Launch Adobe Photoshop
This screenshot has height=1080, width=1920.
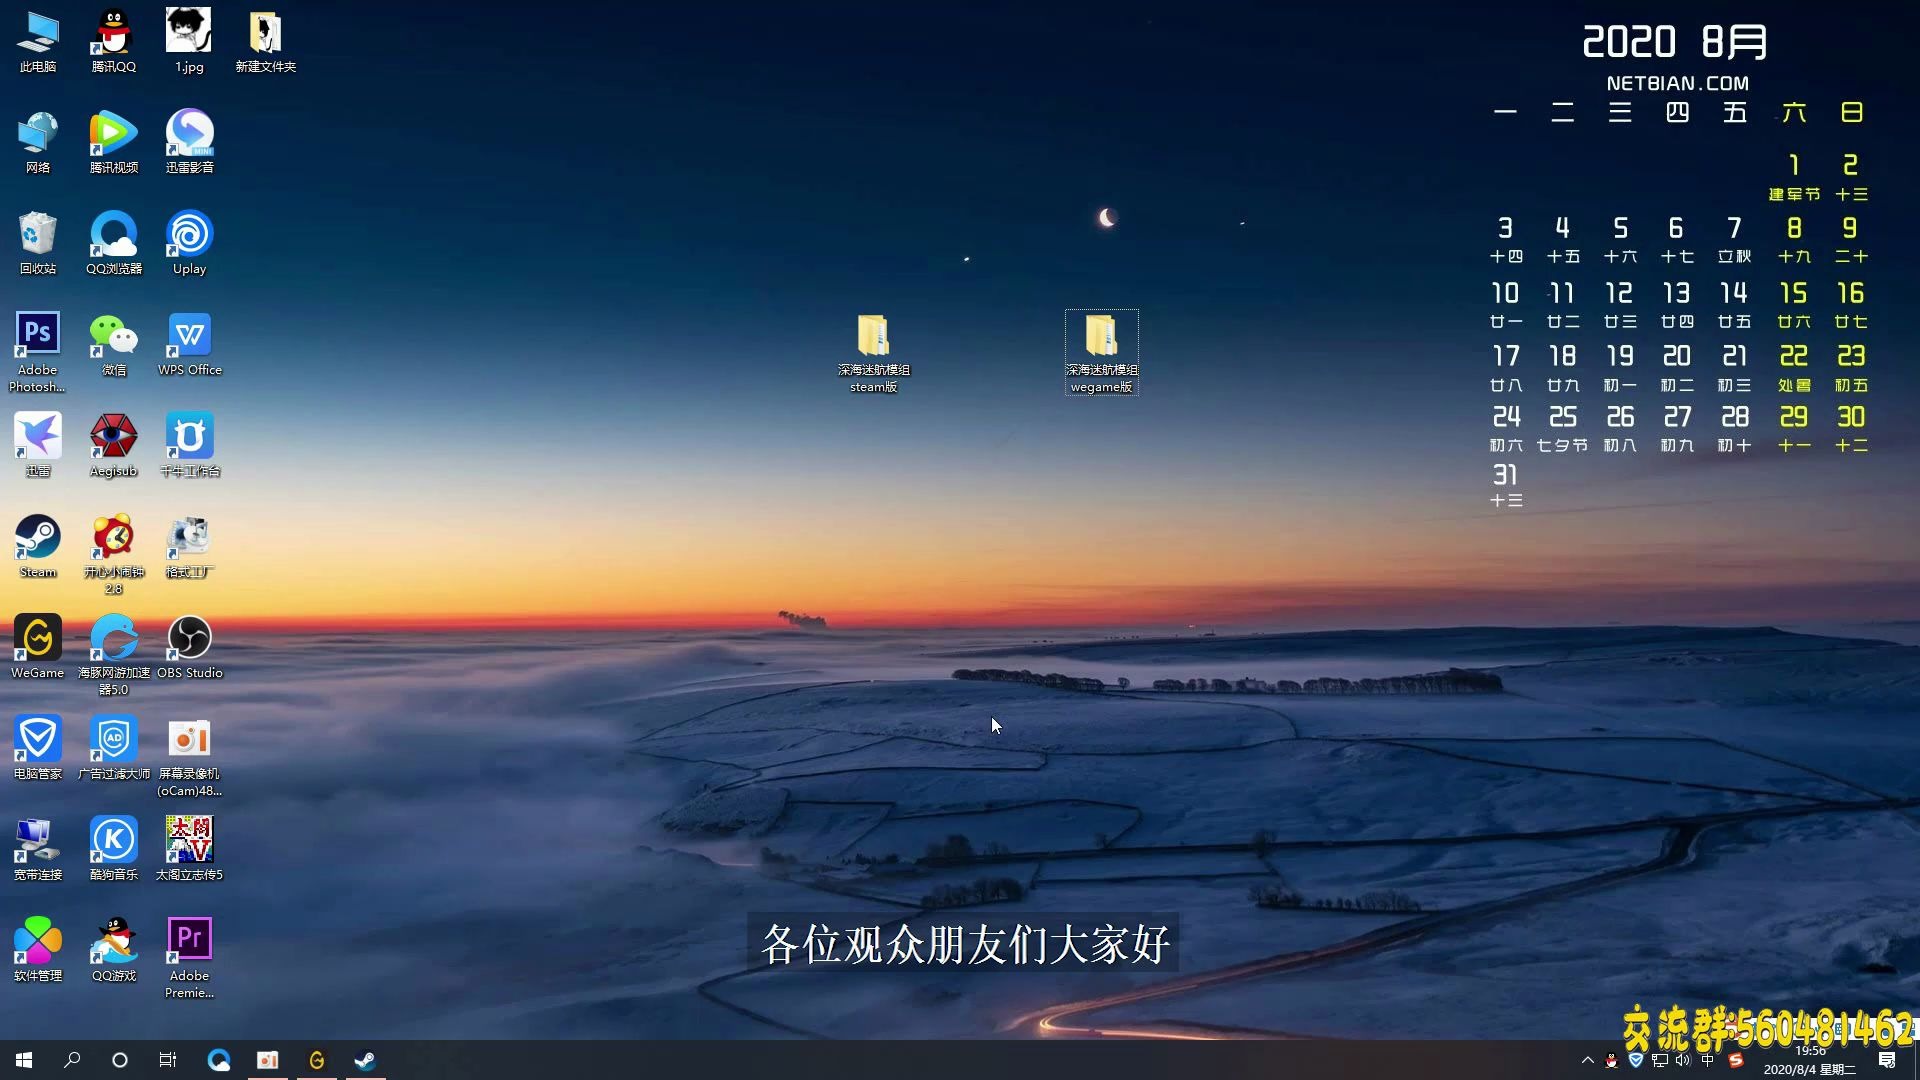pos(37,340)
